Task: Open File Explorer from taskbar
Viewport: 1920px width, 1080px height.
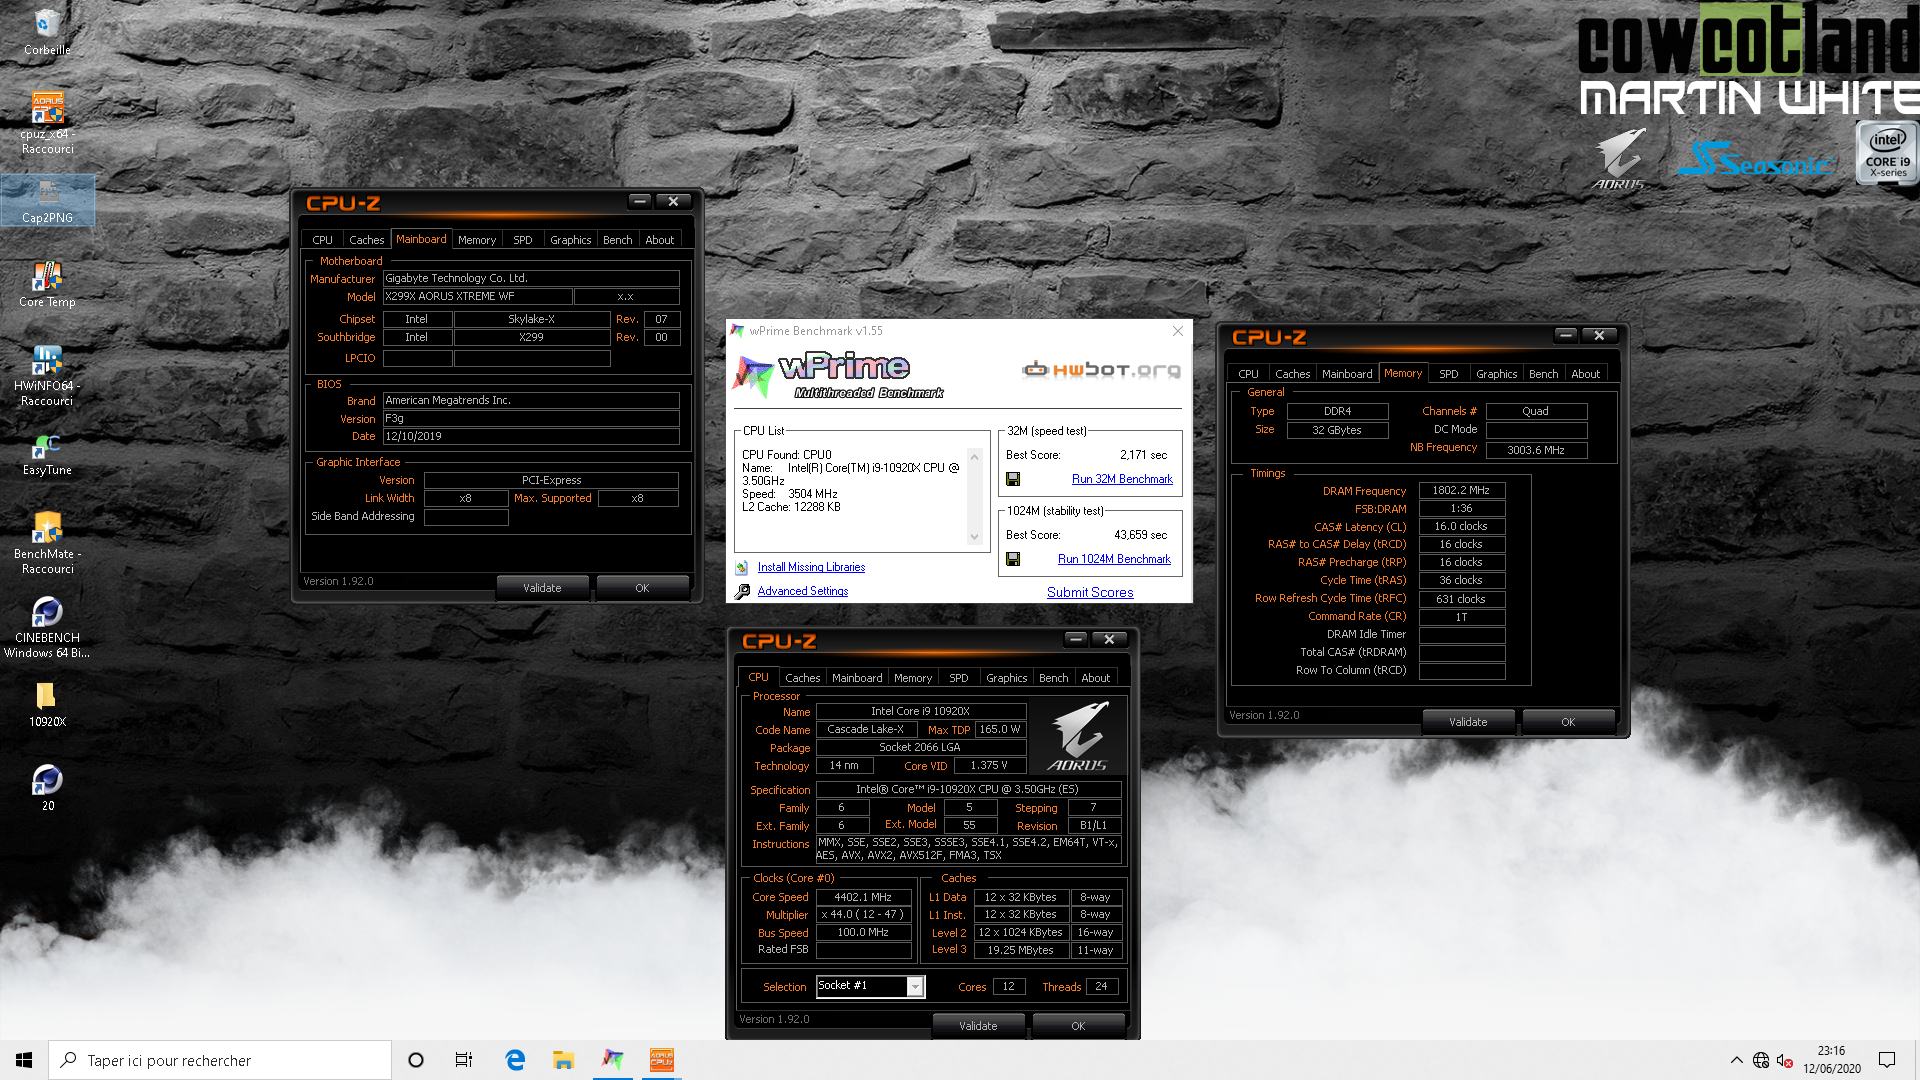Action: point(564,1060)
